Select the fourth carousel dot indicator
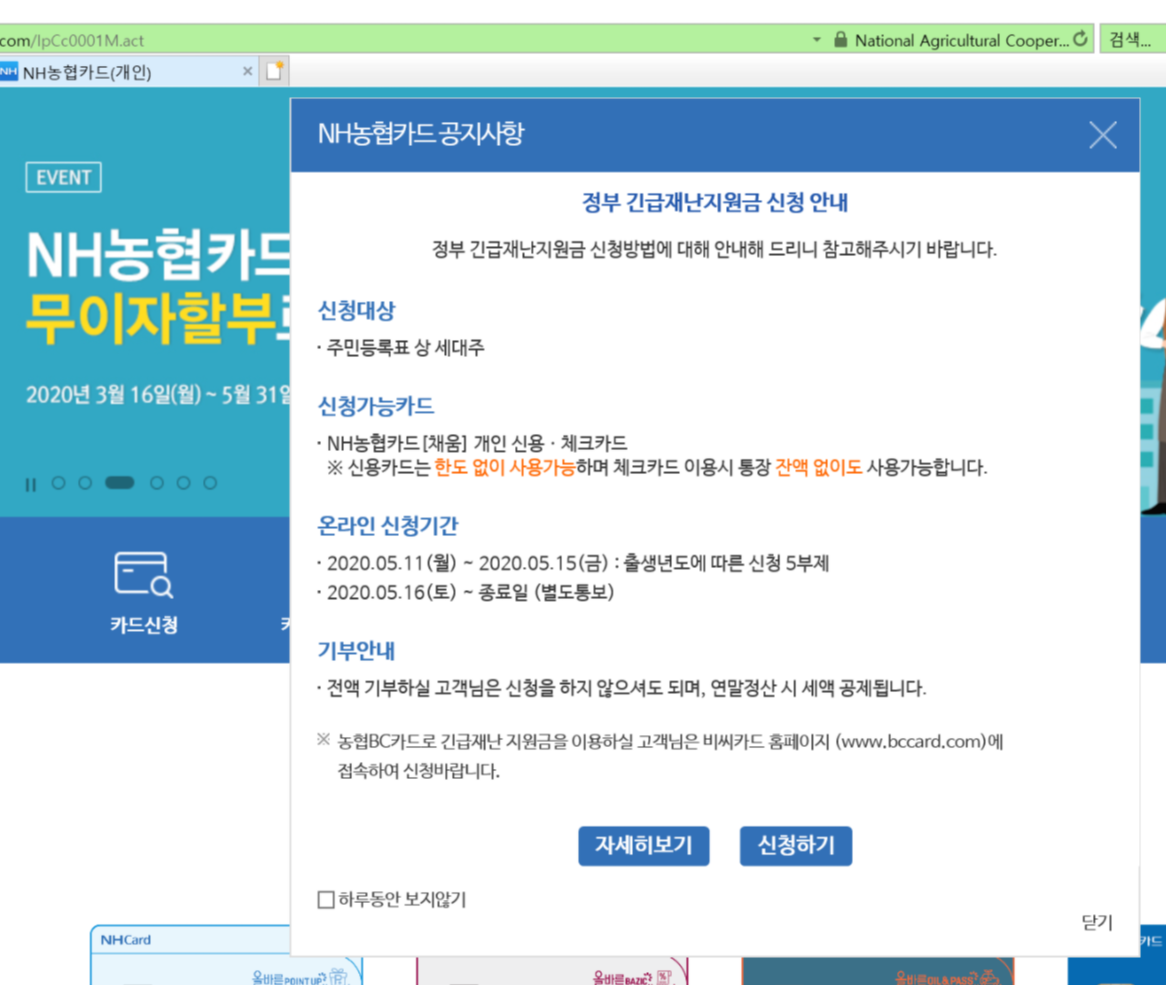 click(156, 483)
